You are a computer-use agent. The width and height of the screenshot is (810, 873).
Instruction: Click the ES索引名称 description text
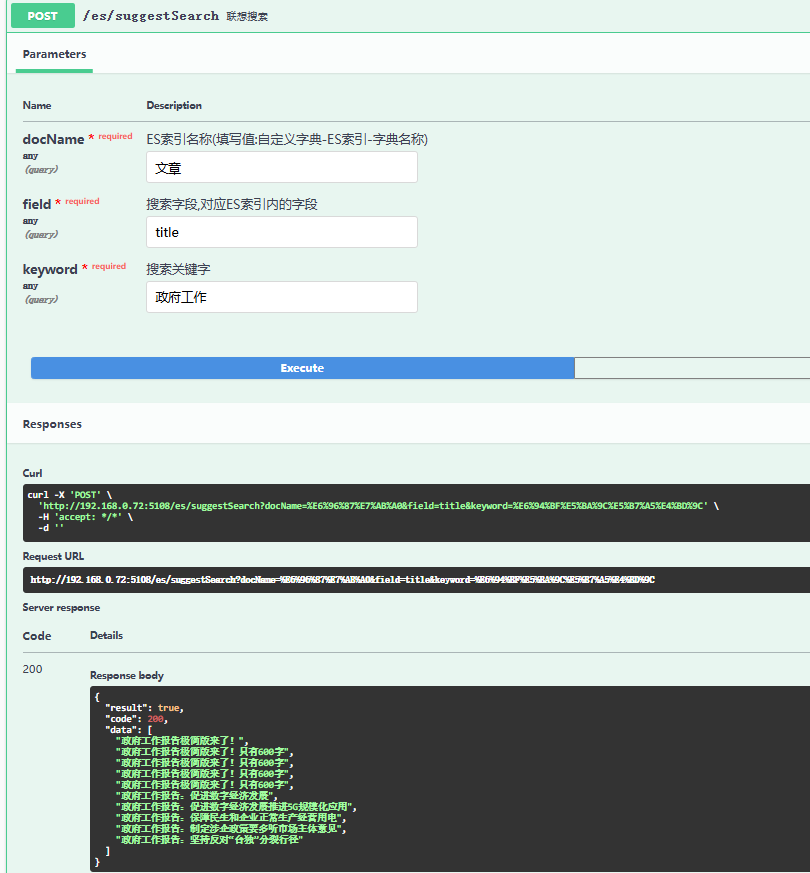(287, 139)
